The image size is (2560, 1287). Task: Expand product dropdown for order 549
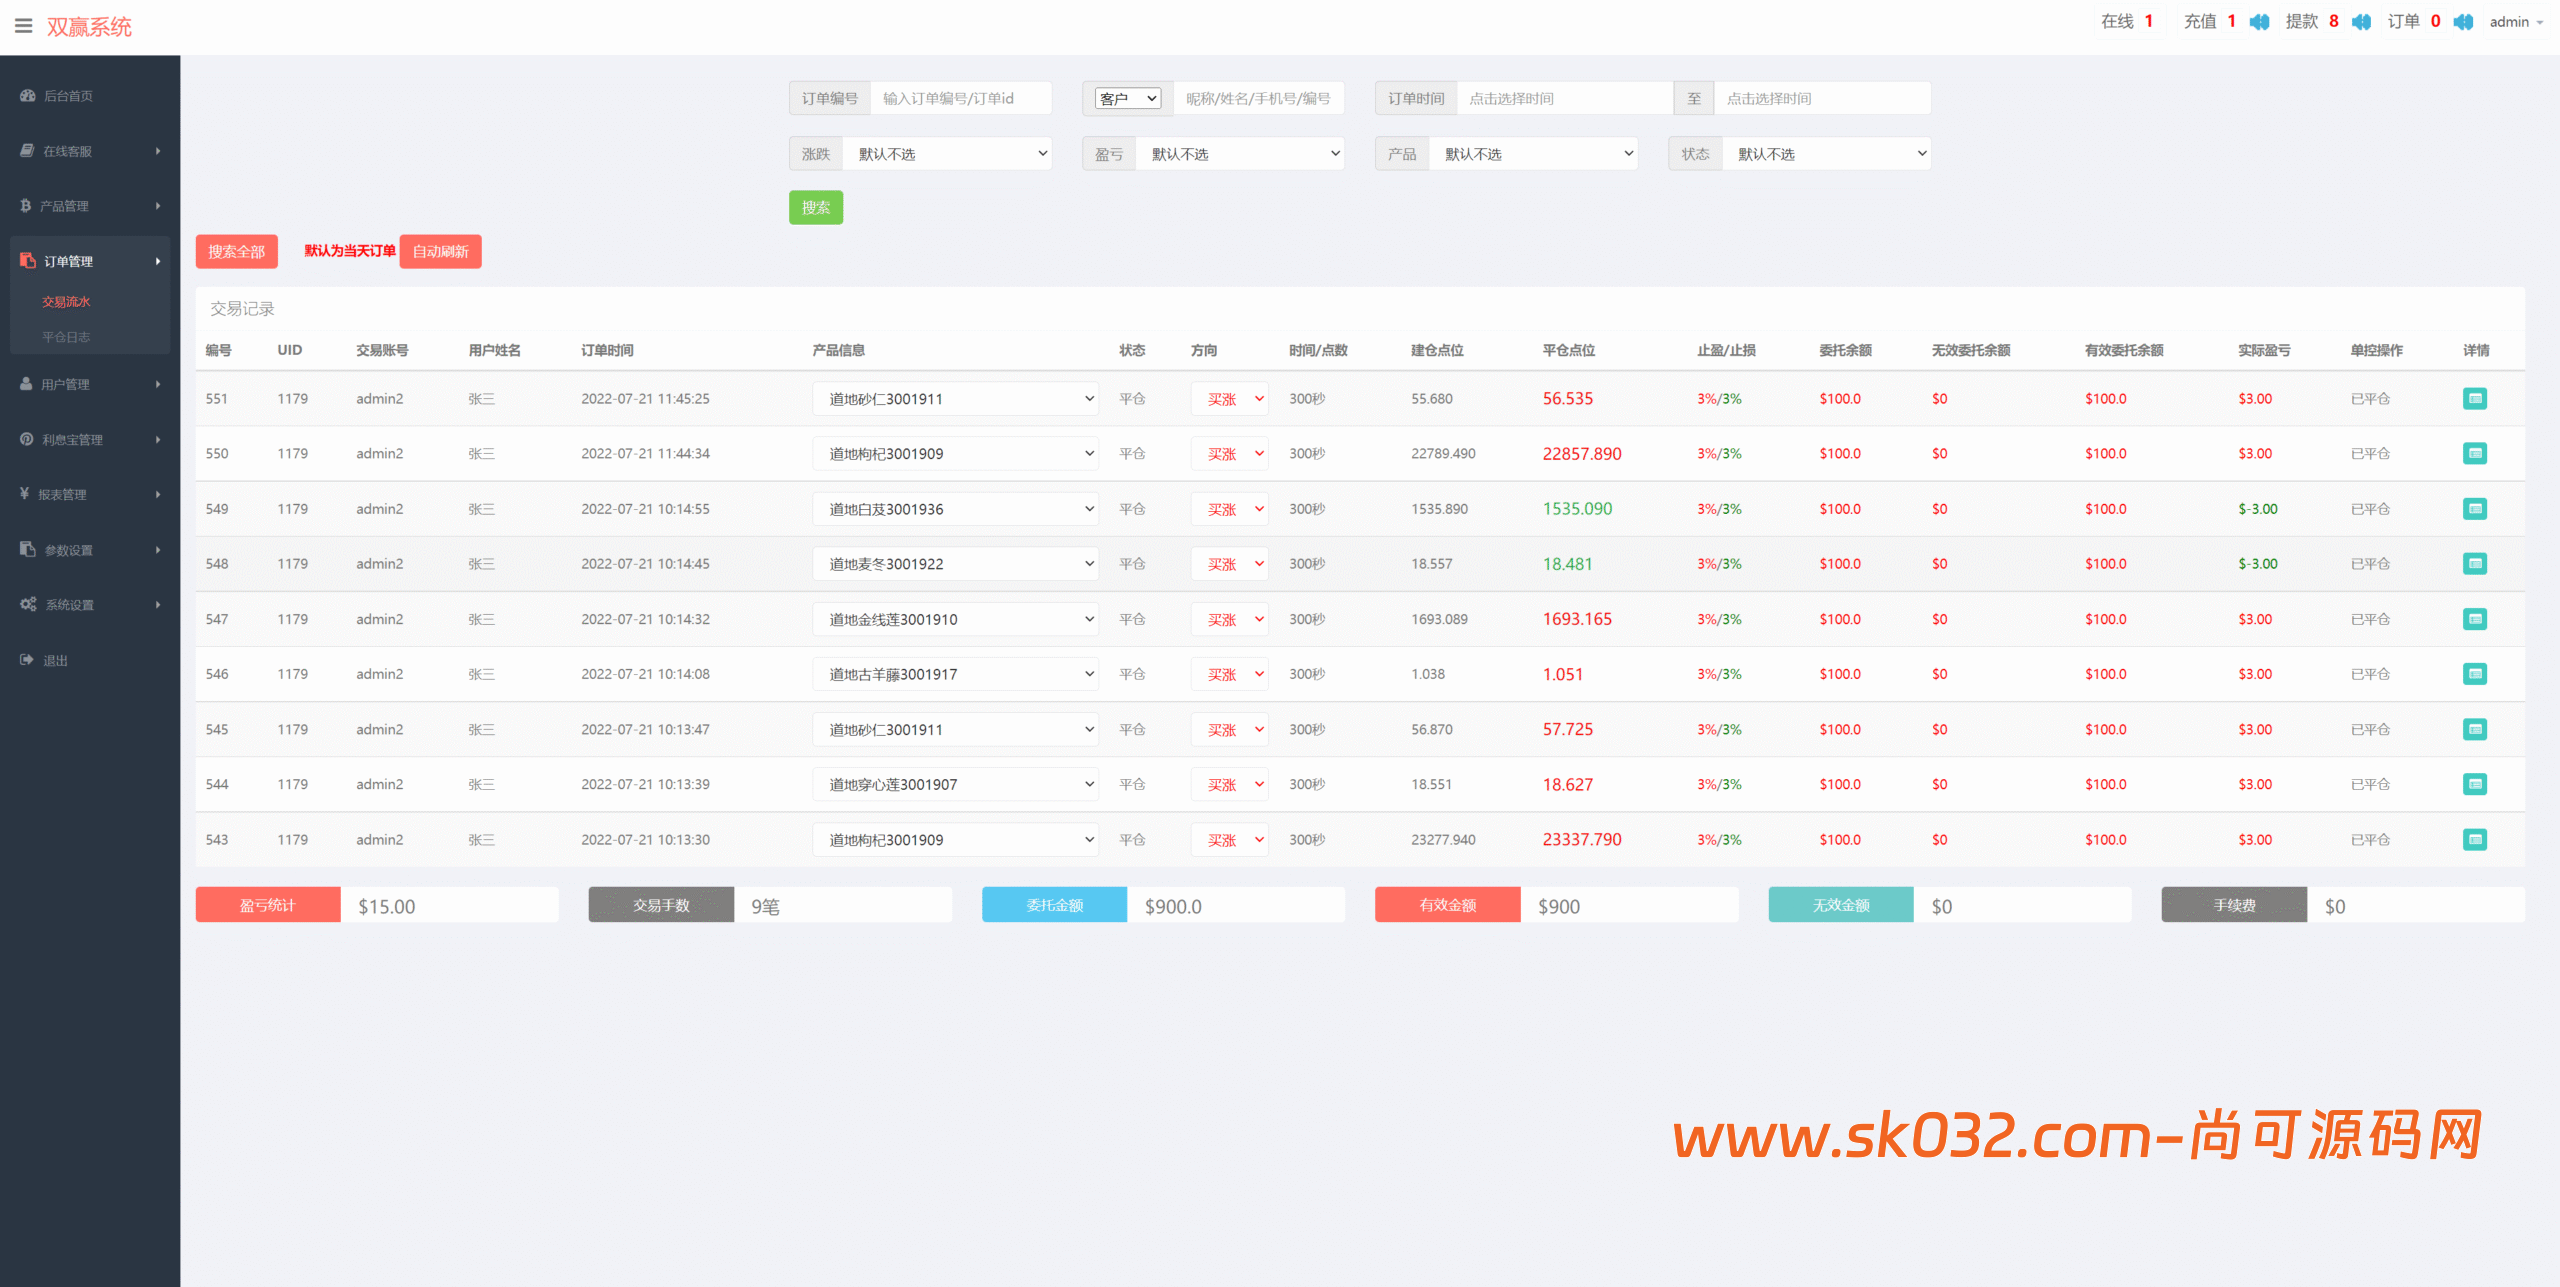pos(955,509)
